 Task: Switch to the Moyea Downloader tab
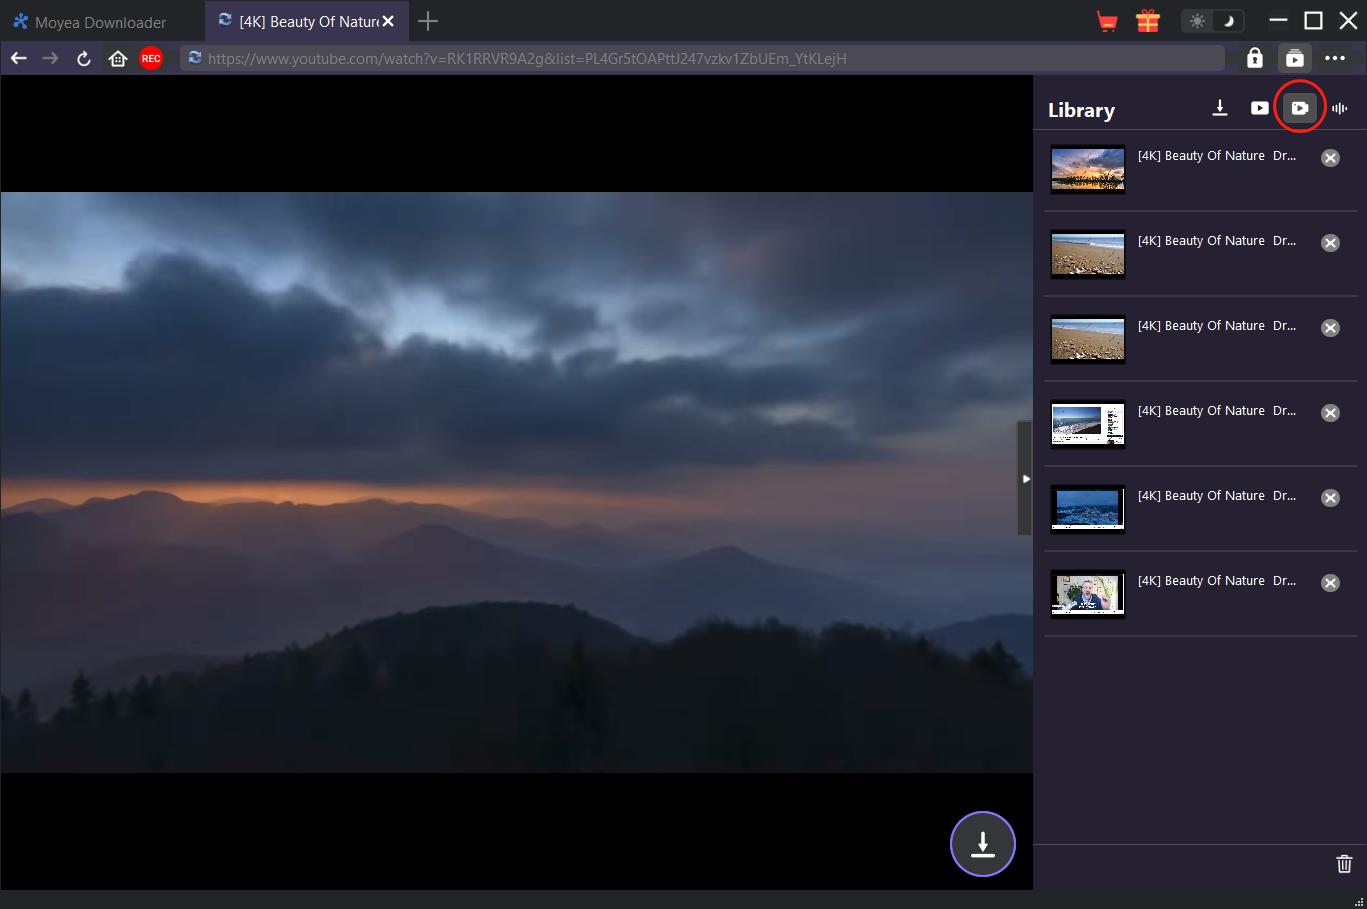(x=100, y=22)
